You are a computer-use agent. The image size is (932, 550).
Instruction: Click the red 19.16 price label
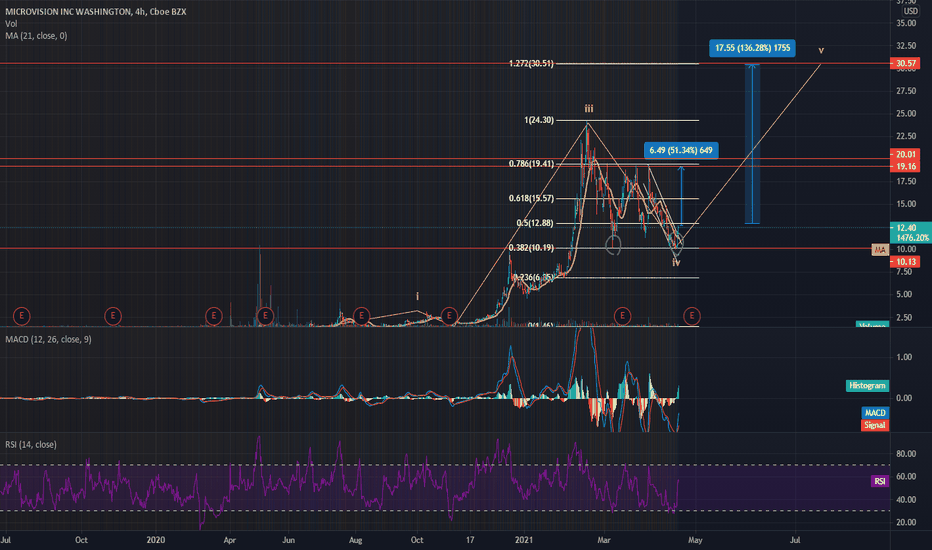point(905,166)
